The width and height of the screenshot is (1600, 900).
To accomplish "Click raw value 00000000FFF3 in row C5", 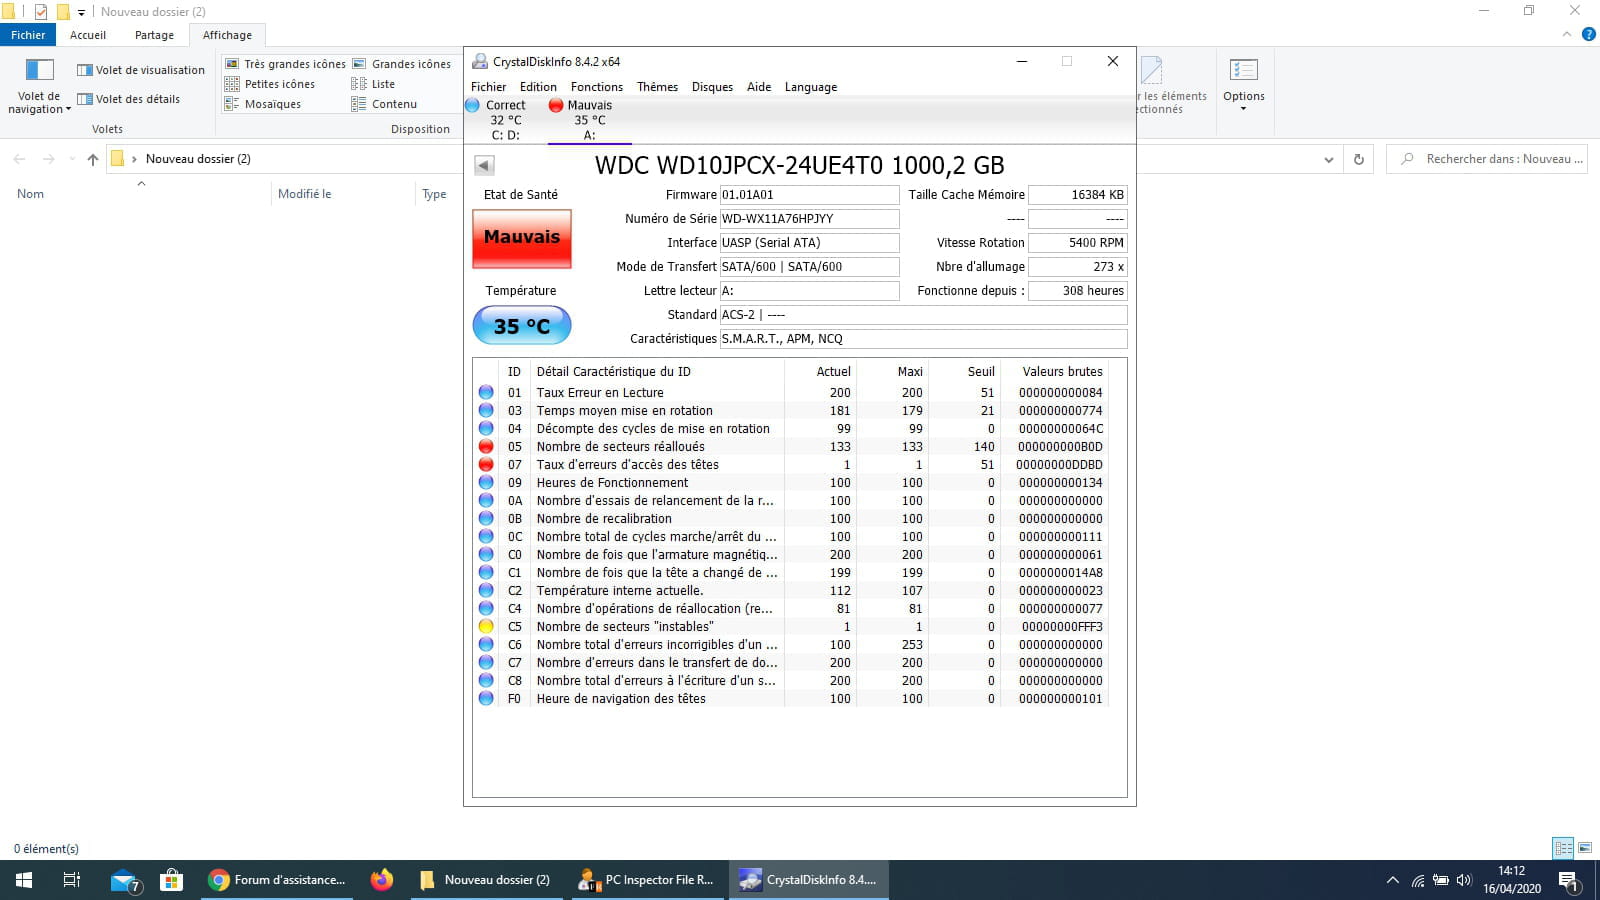I will [1062, 627].
